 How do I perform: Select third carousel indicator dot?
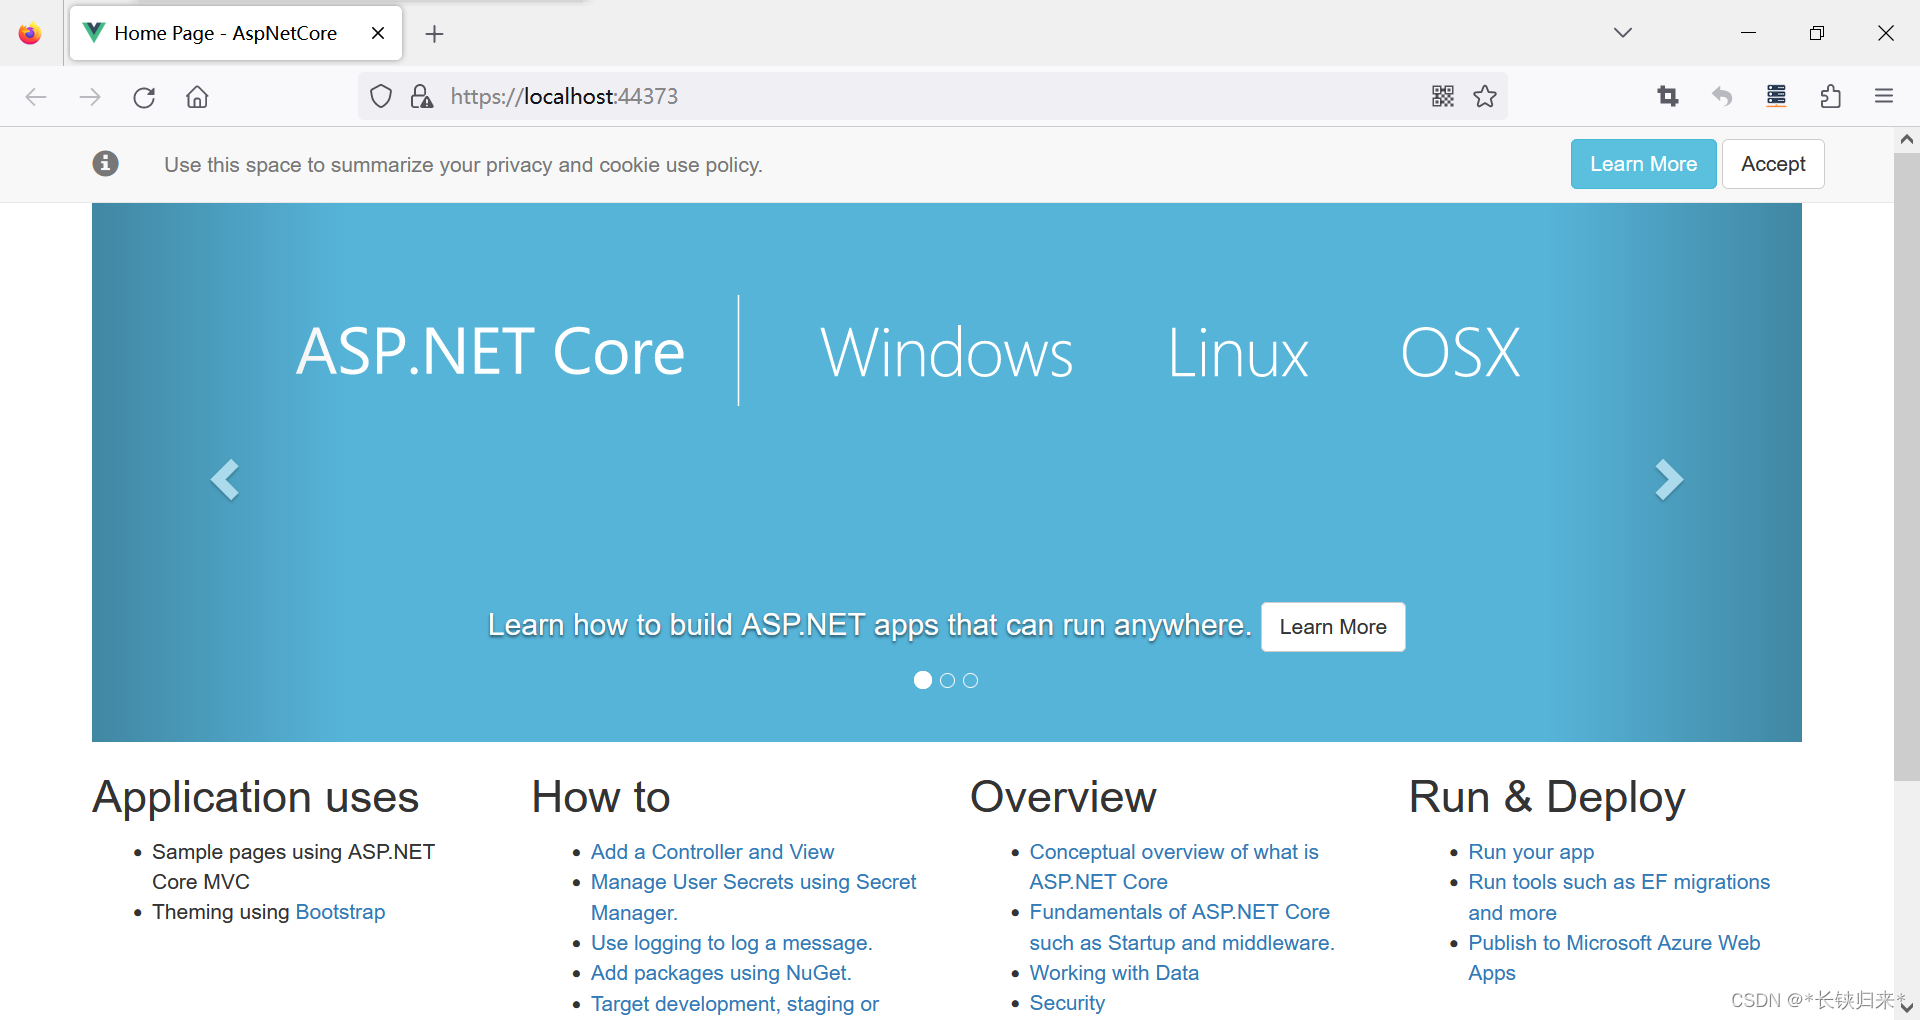point(970,680)
